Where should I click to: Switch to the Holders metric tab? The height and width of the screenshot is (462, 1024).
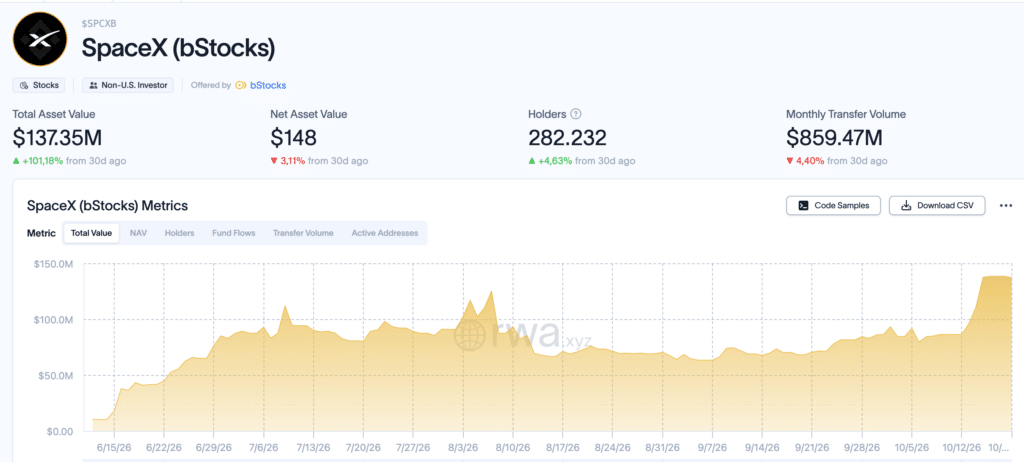[180, 233]
